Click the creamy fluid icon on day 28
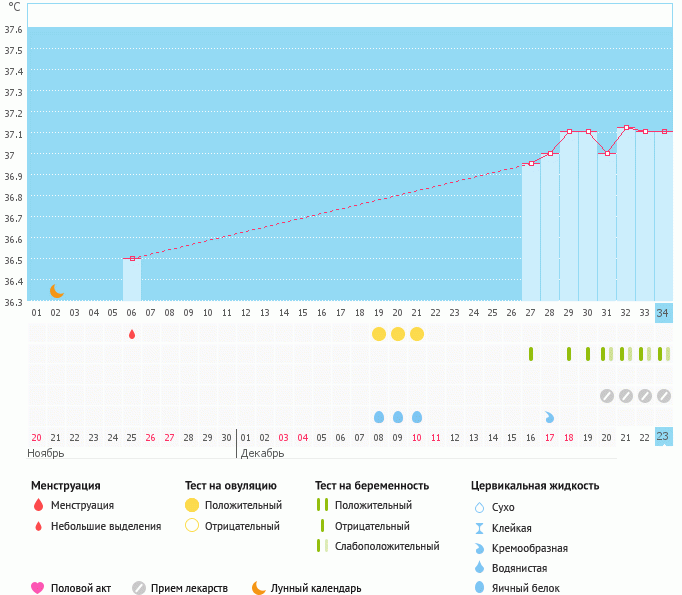 click(x=550, y=417)
